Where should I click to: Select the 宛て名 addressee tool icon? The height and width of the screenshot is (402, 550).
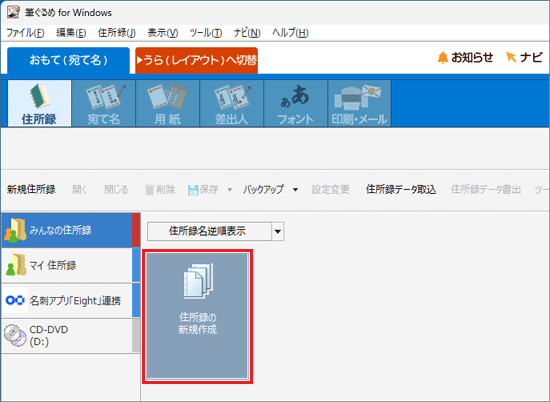[103, 103]
